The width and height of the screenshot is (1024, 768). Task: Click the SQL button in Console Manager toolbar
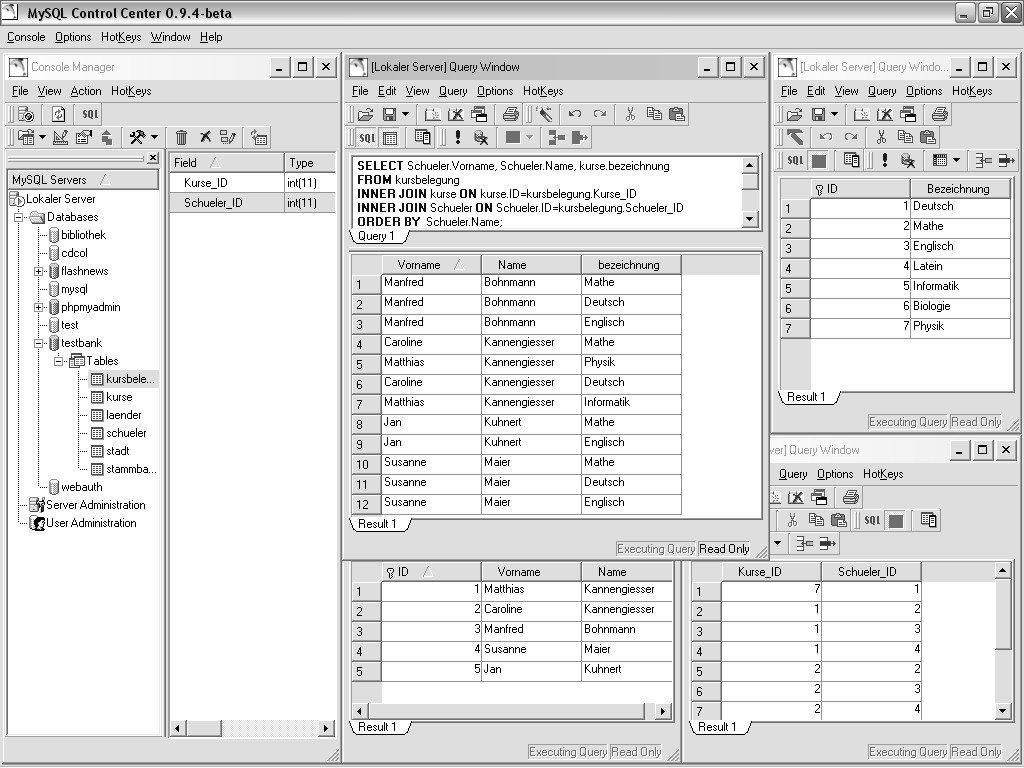(x=90, y=115)
